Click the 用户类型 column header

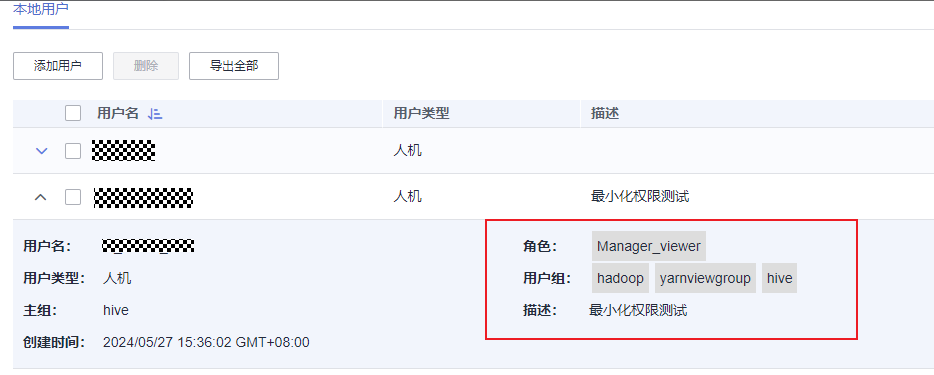(421, 114)
